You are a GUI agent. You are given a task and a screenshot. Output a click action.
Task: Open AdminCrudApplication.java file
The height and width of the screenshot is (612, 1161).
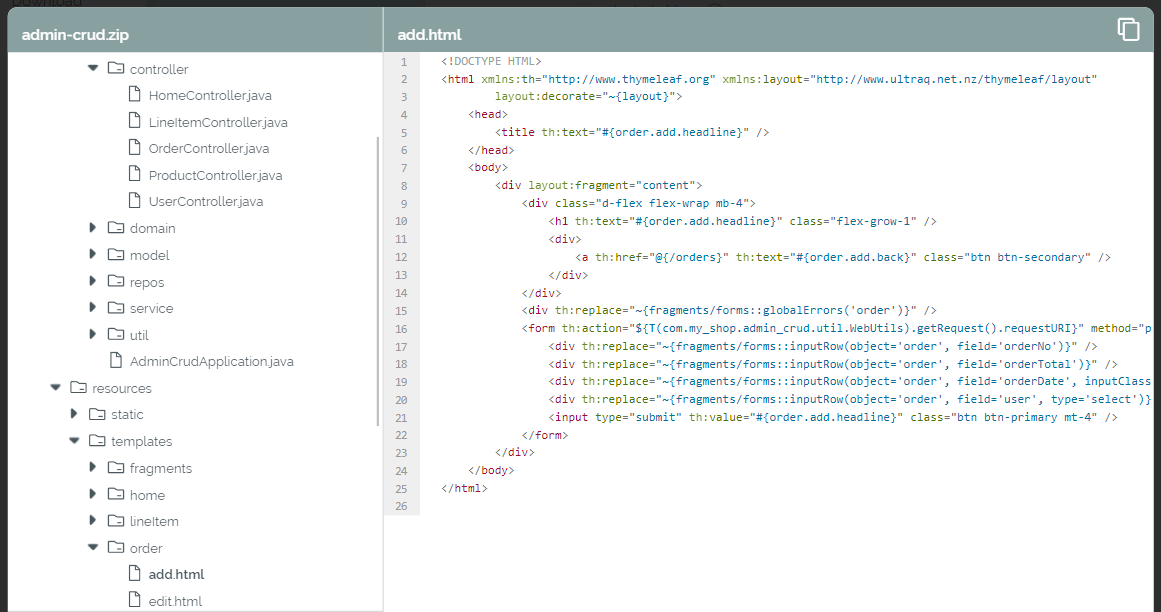pos(212,362)
